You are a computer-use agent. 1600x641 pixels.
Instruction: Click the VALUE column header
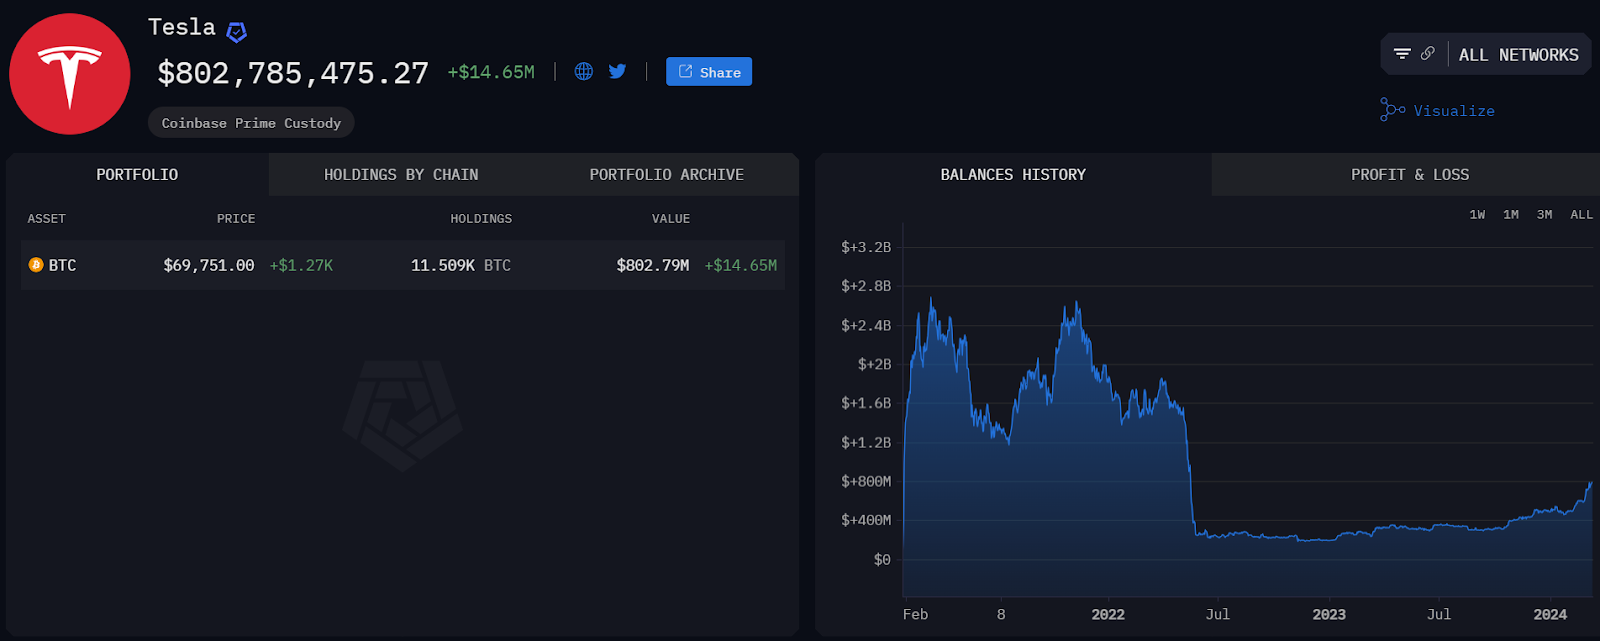(671, 218)
